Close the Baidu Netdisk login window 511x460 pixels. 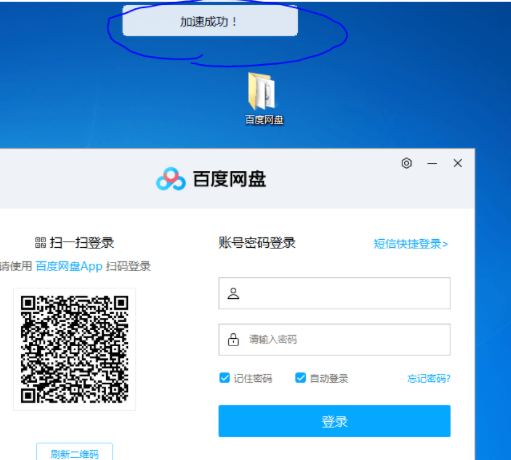458,163
